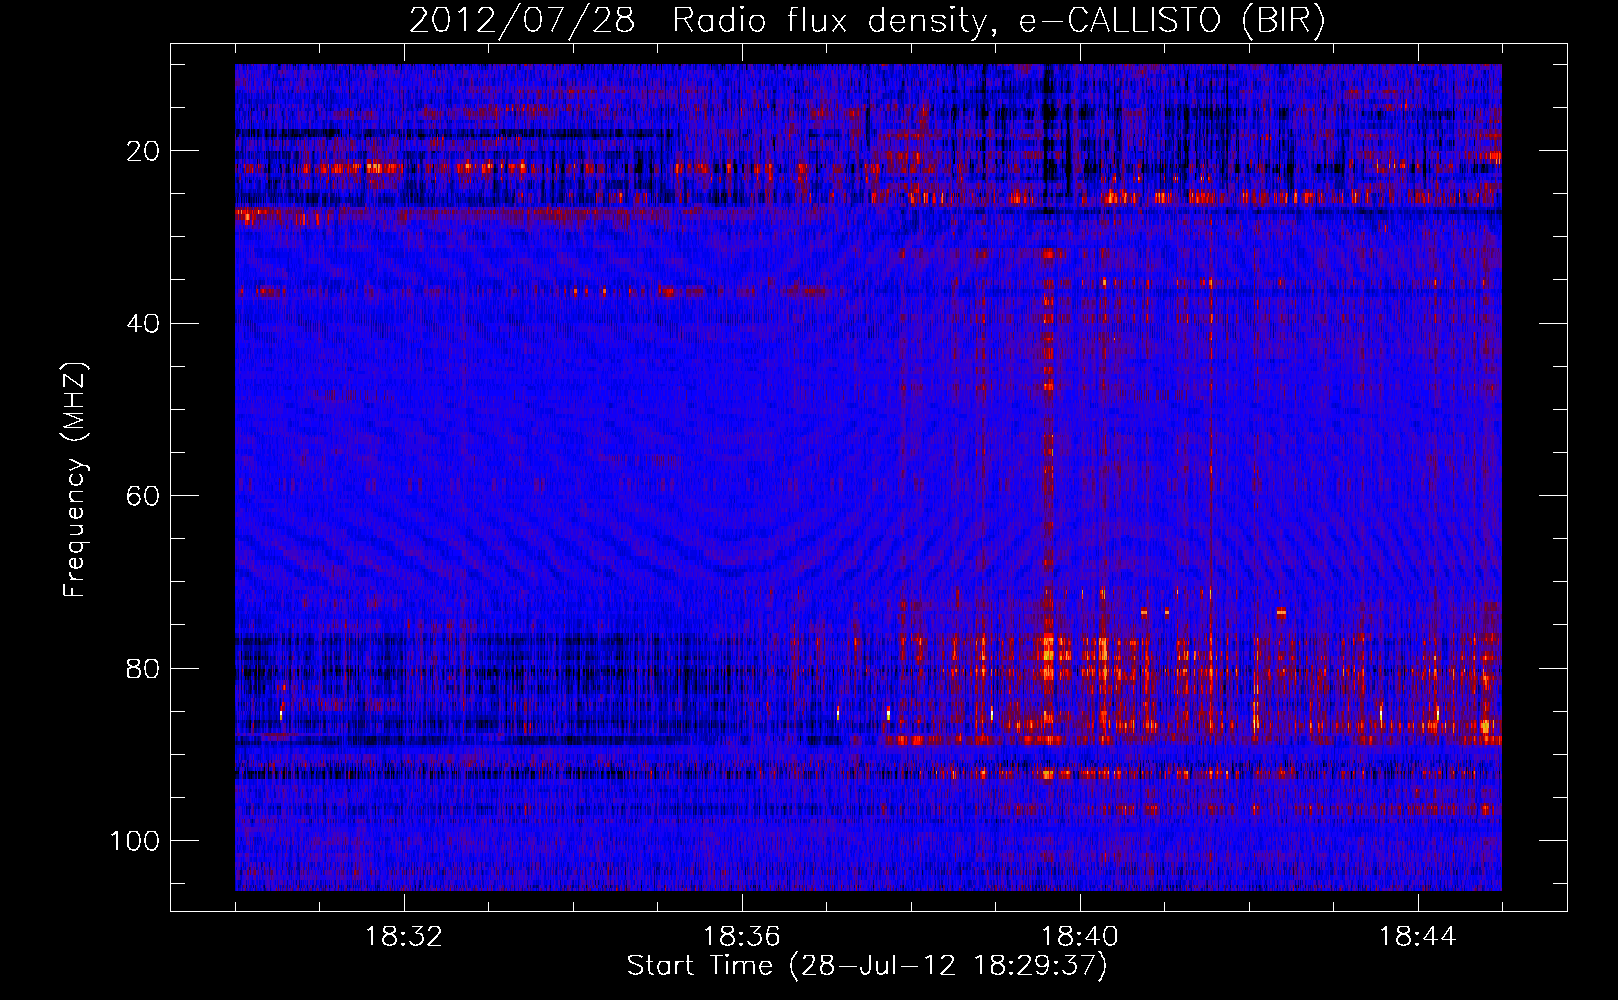Click the '100' frequency tick label
Screen dimensions: 1618x1000
coord(135,840)
